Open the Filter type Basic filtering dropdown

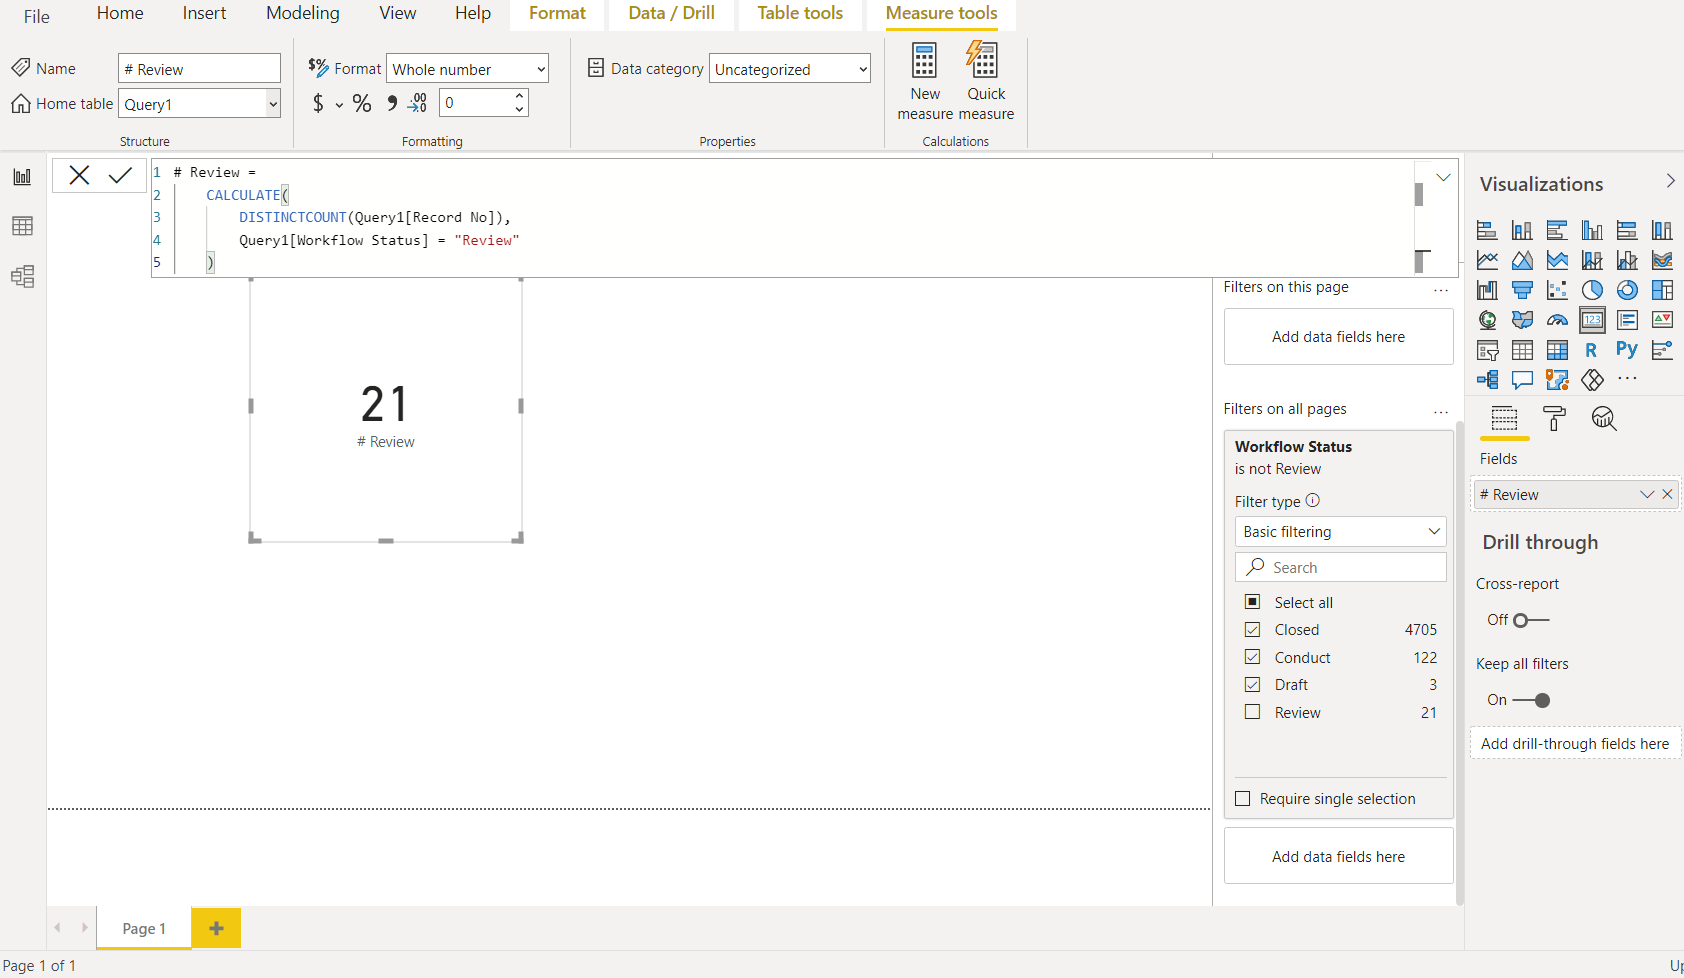pos(1341,532)
